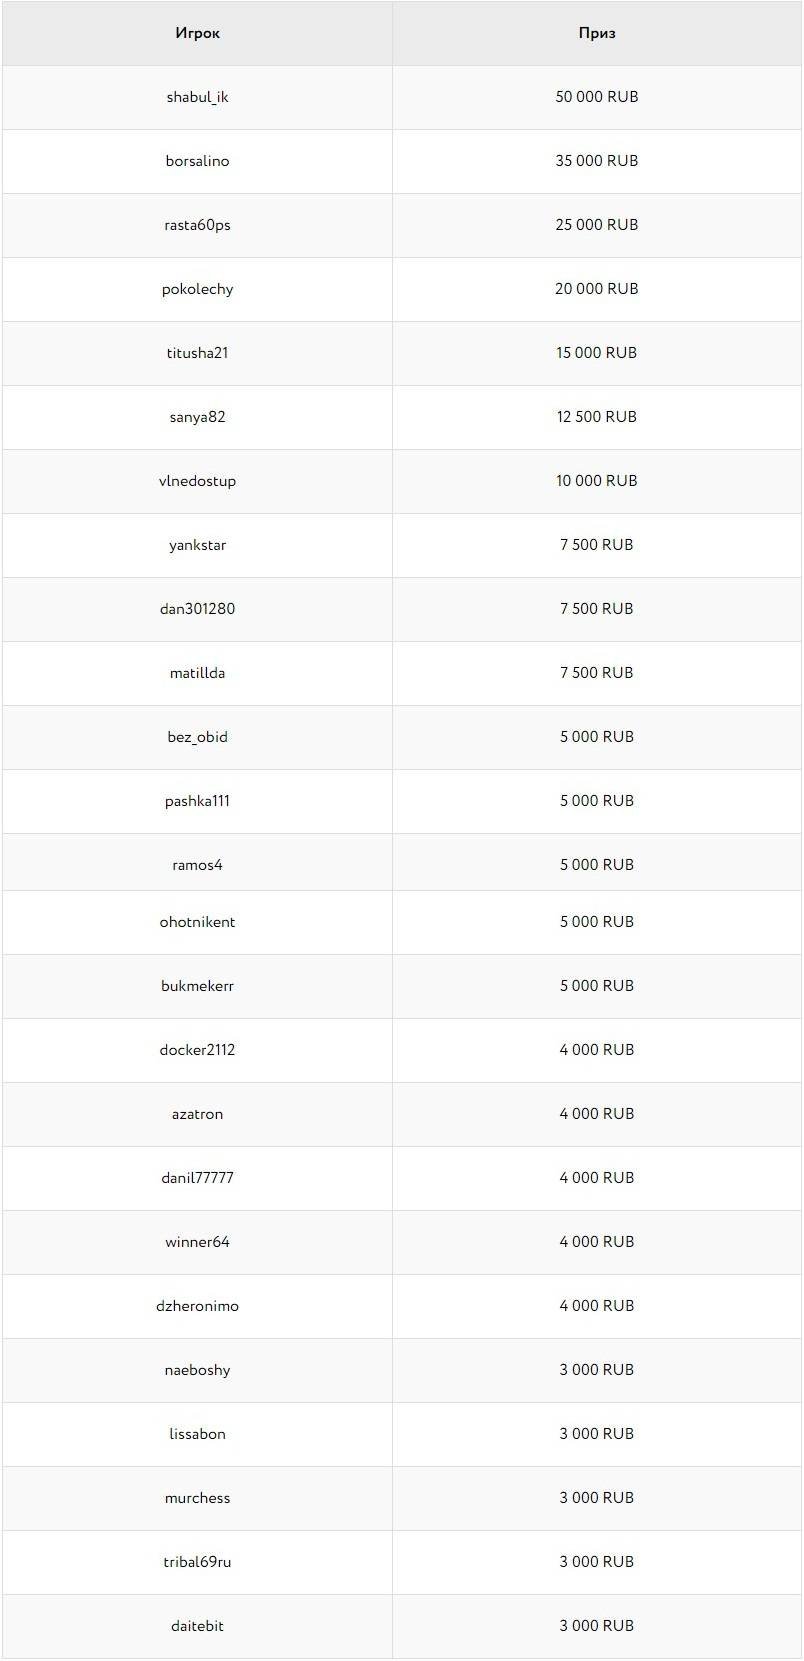Select player name daitebit
Image resolution: width=804 pixels, height=1661 pixels.
[197, 1626]
